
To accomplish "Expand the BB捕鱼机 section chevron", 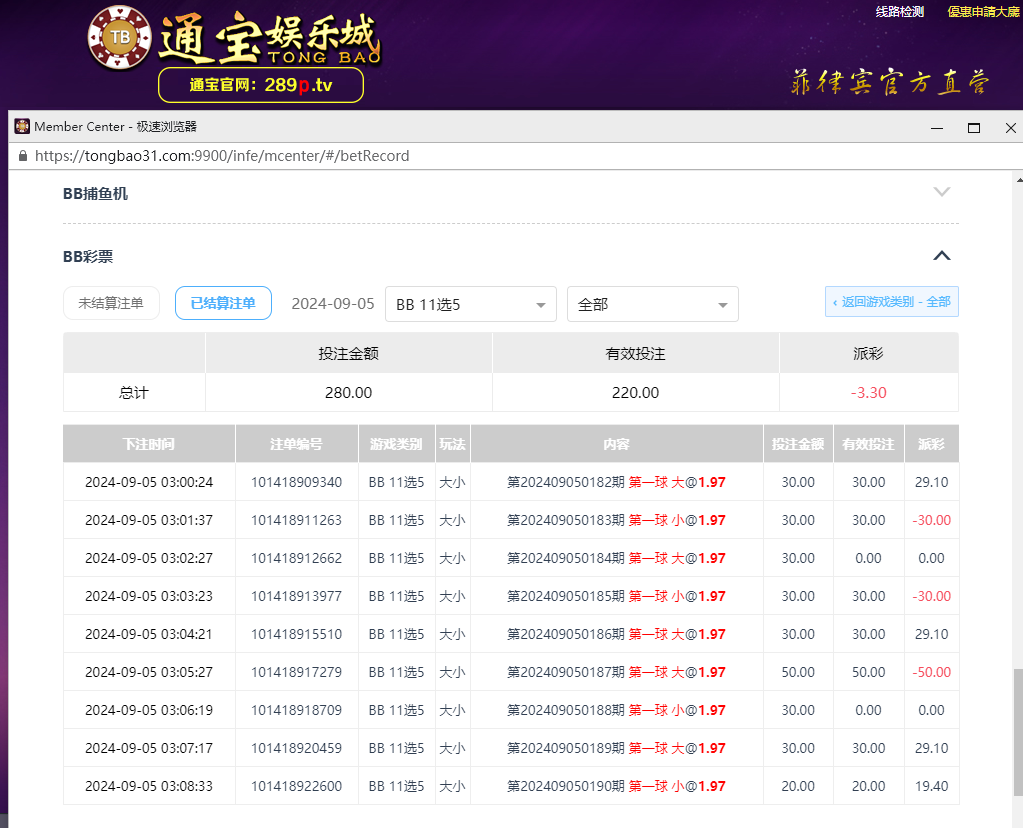I will [x=941, y=192].
